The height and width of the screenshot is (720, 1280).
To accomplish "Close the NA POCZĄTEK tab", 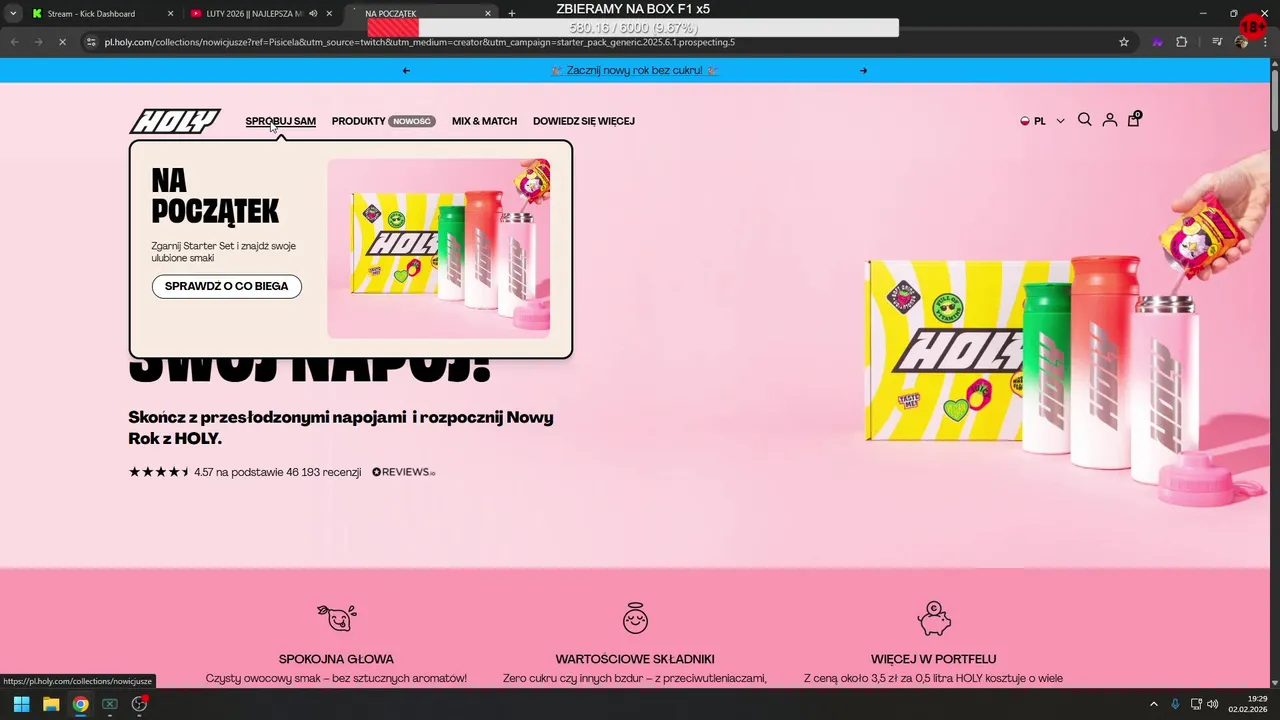I will pyautogui.click(x=488, y=14).
